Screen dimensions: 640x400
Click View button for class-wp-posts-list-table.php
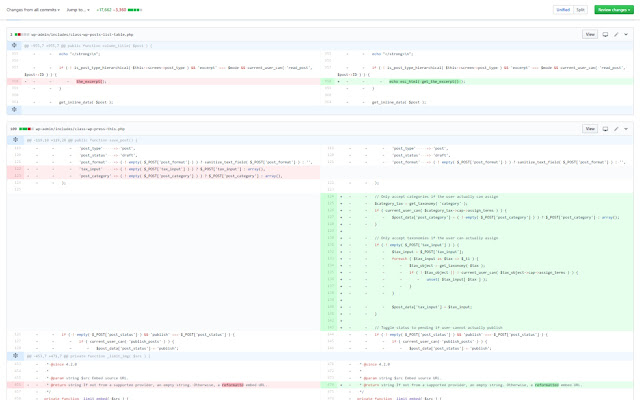pyautogui.click(x=589, y=34)
